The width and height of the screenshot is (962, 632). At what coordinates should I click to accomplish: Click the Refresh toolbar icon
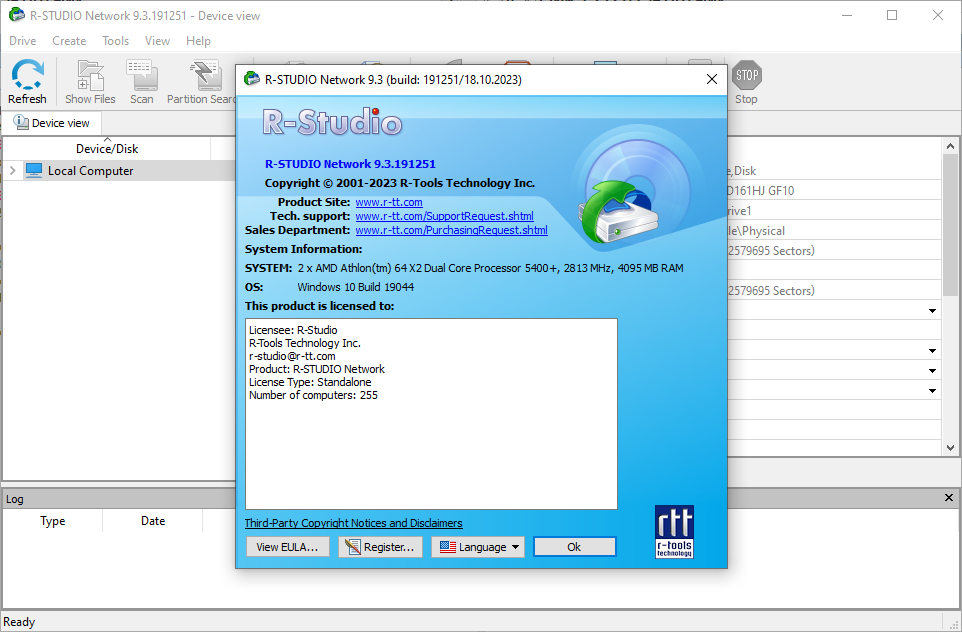click(28, 74)
